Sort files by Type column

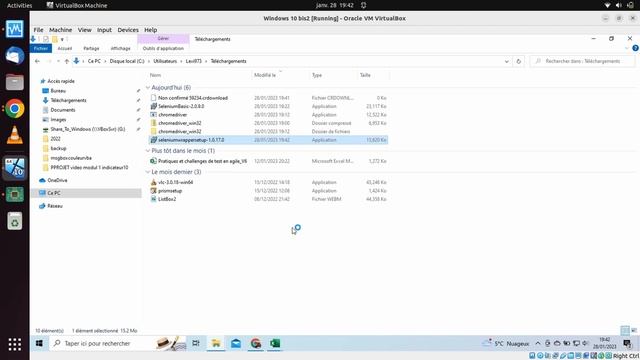317,75
